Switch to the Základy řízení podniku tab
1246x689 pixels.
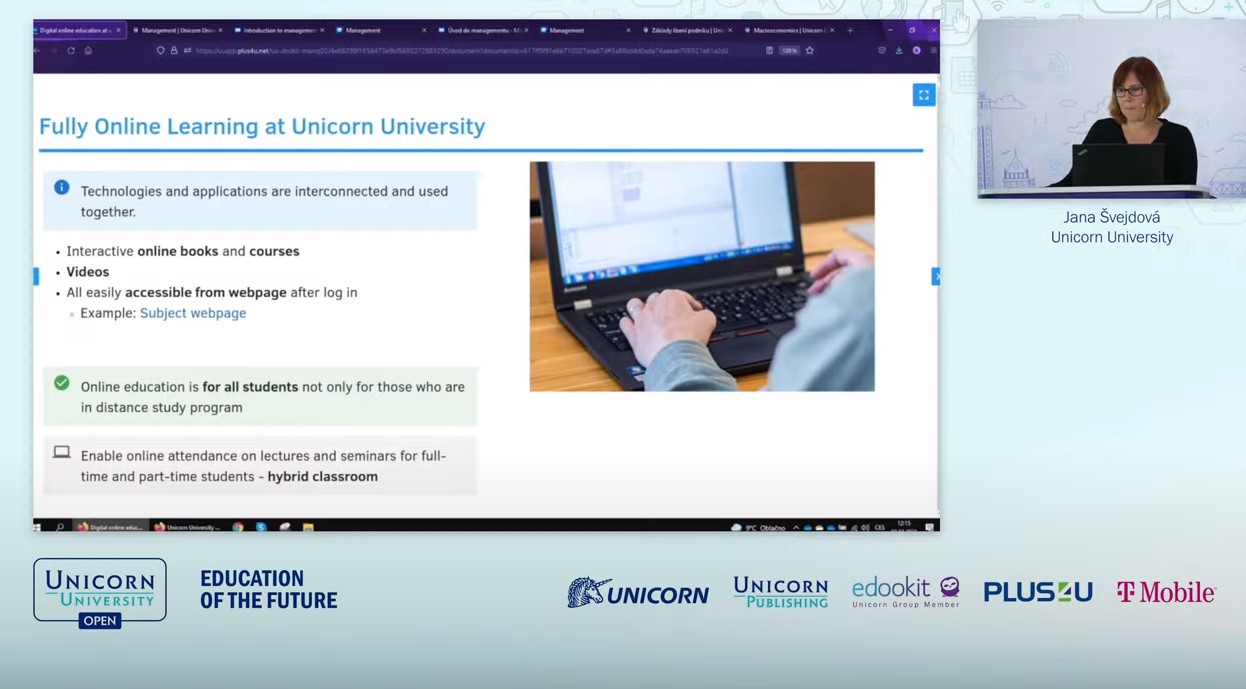point(688,30)
